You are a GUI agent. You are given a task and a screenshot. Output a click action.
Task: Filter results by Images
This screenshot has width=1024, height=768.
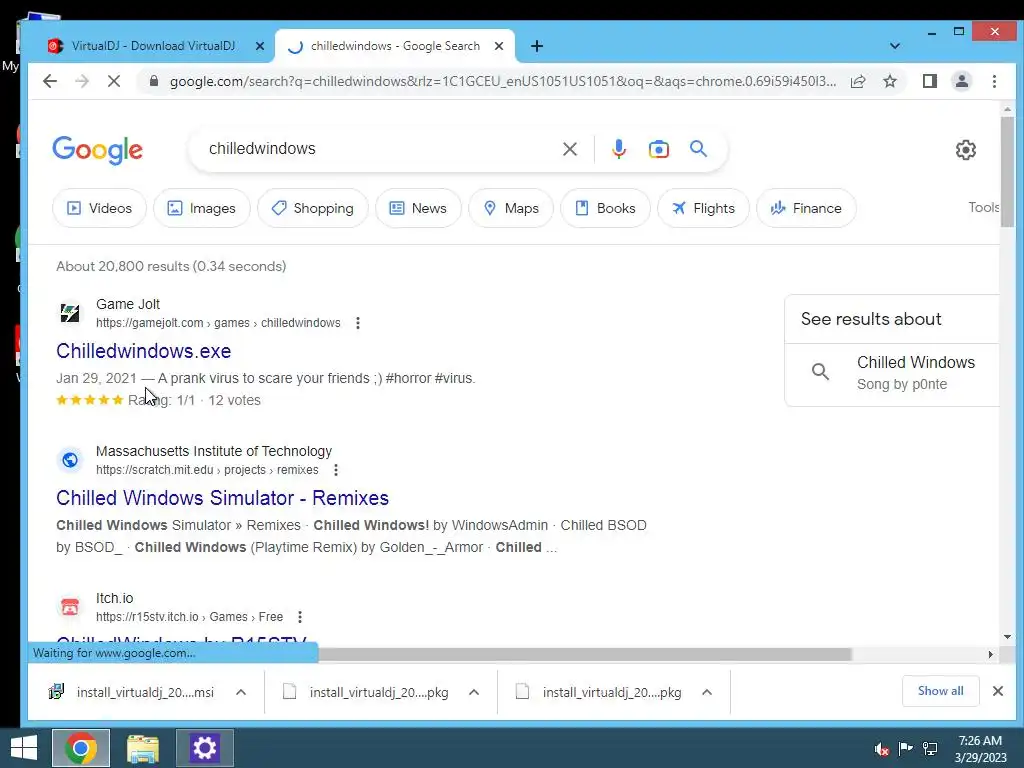point(201,208)
